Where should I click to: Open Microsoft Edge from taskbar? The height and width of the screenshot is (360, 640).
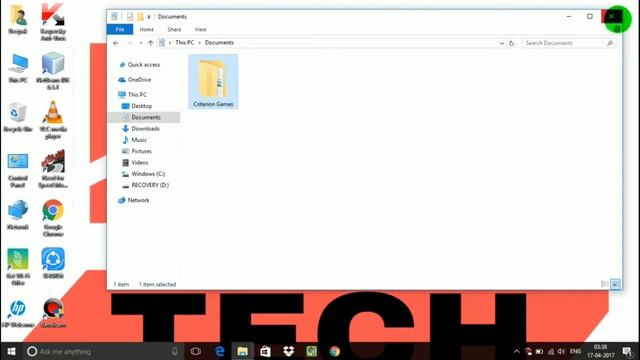(x=220, y=351)
